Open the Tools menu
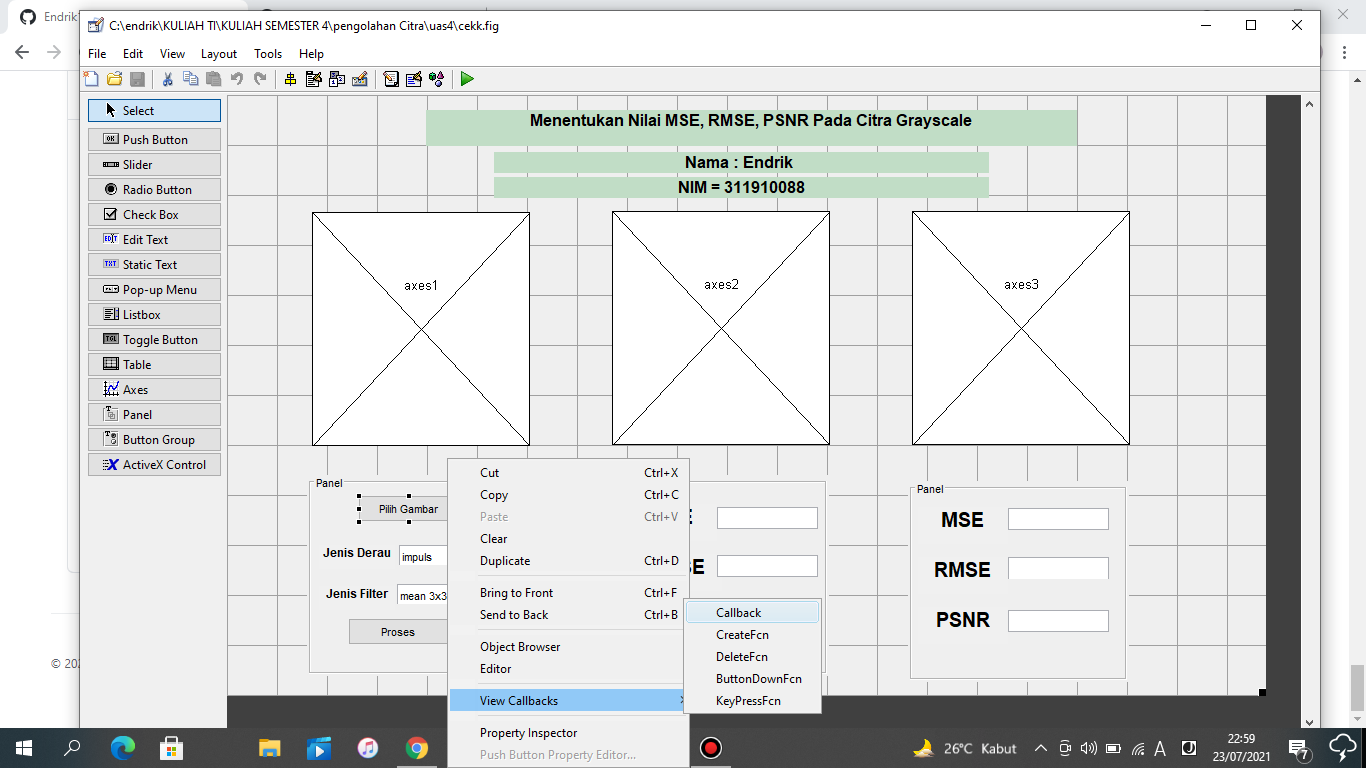 (x=268, y=54)
